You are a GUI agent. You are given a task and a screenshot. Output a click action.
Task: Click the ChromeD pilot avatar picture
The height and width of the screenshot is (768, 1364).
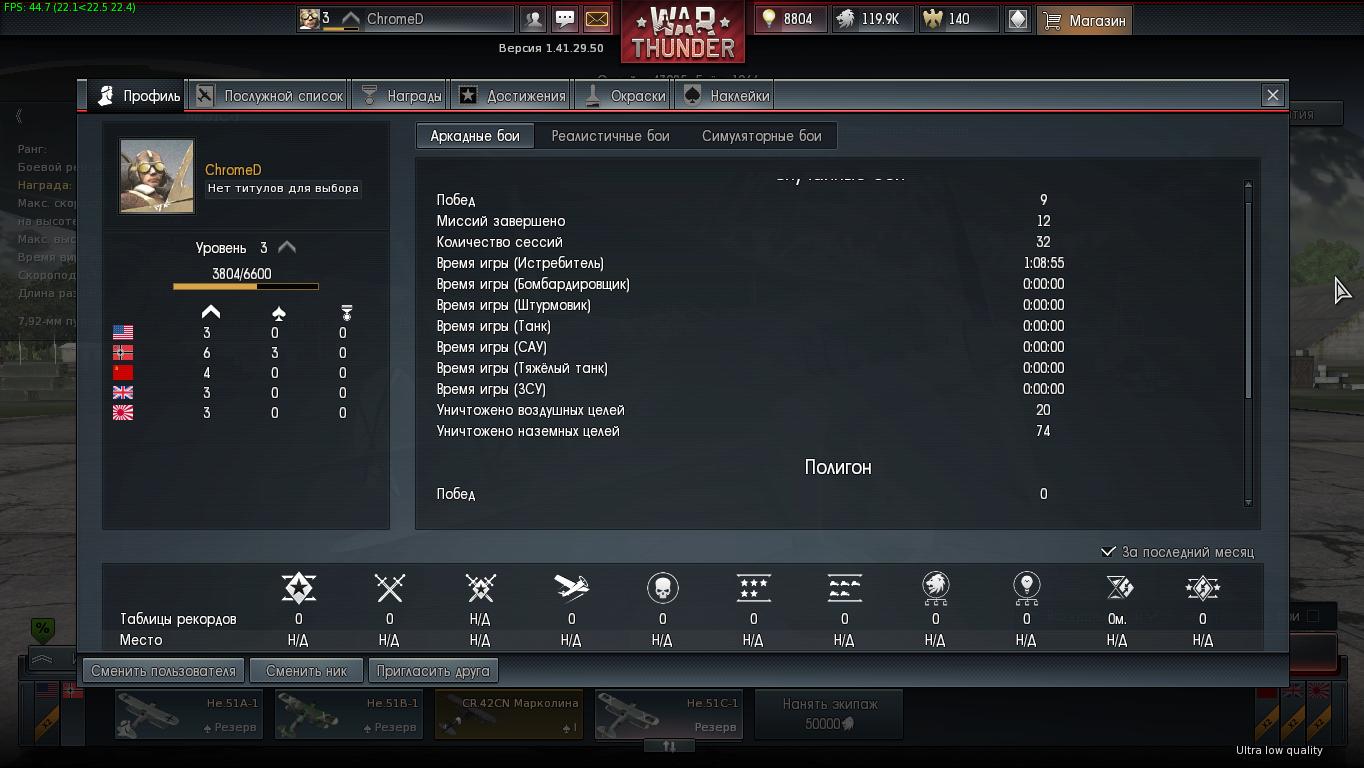coord(157,176)
